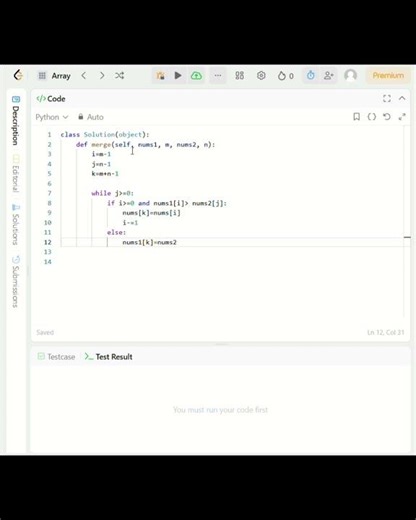Screen dimensions: 416x520
Task: Click the Premium button
Action: [x=388, y=75]
